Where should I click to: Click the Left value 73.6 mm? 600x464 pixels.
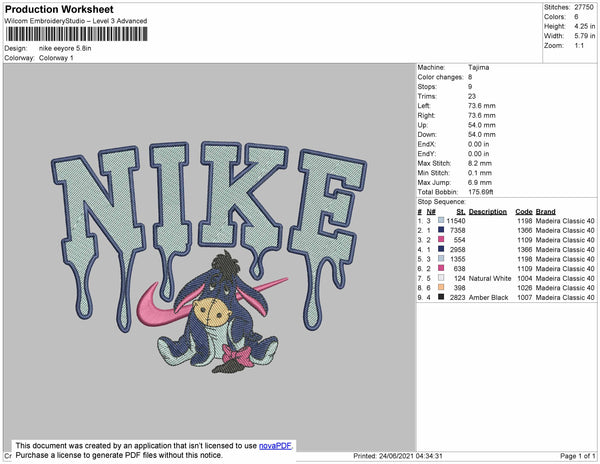click(481, 106)
